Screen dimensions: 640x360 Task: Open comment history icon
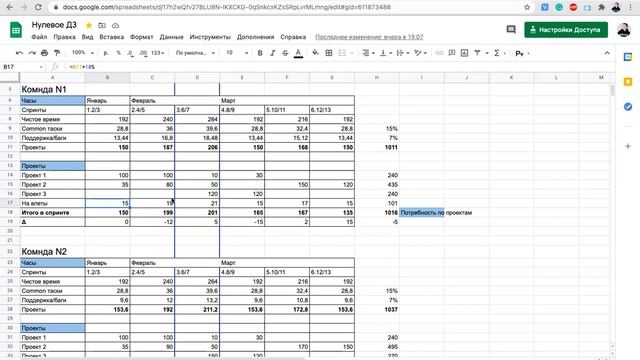[x=511, y=29]
